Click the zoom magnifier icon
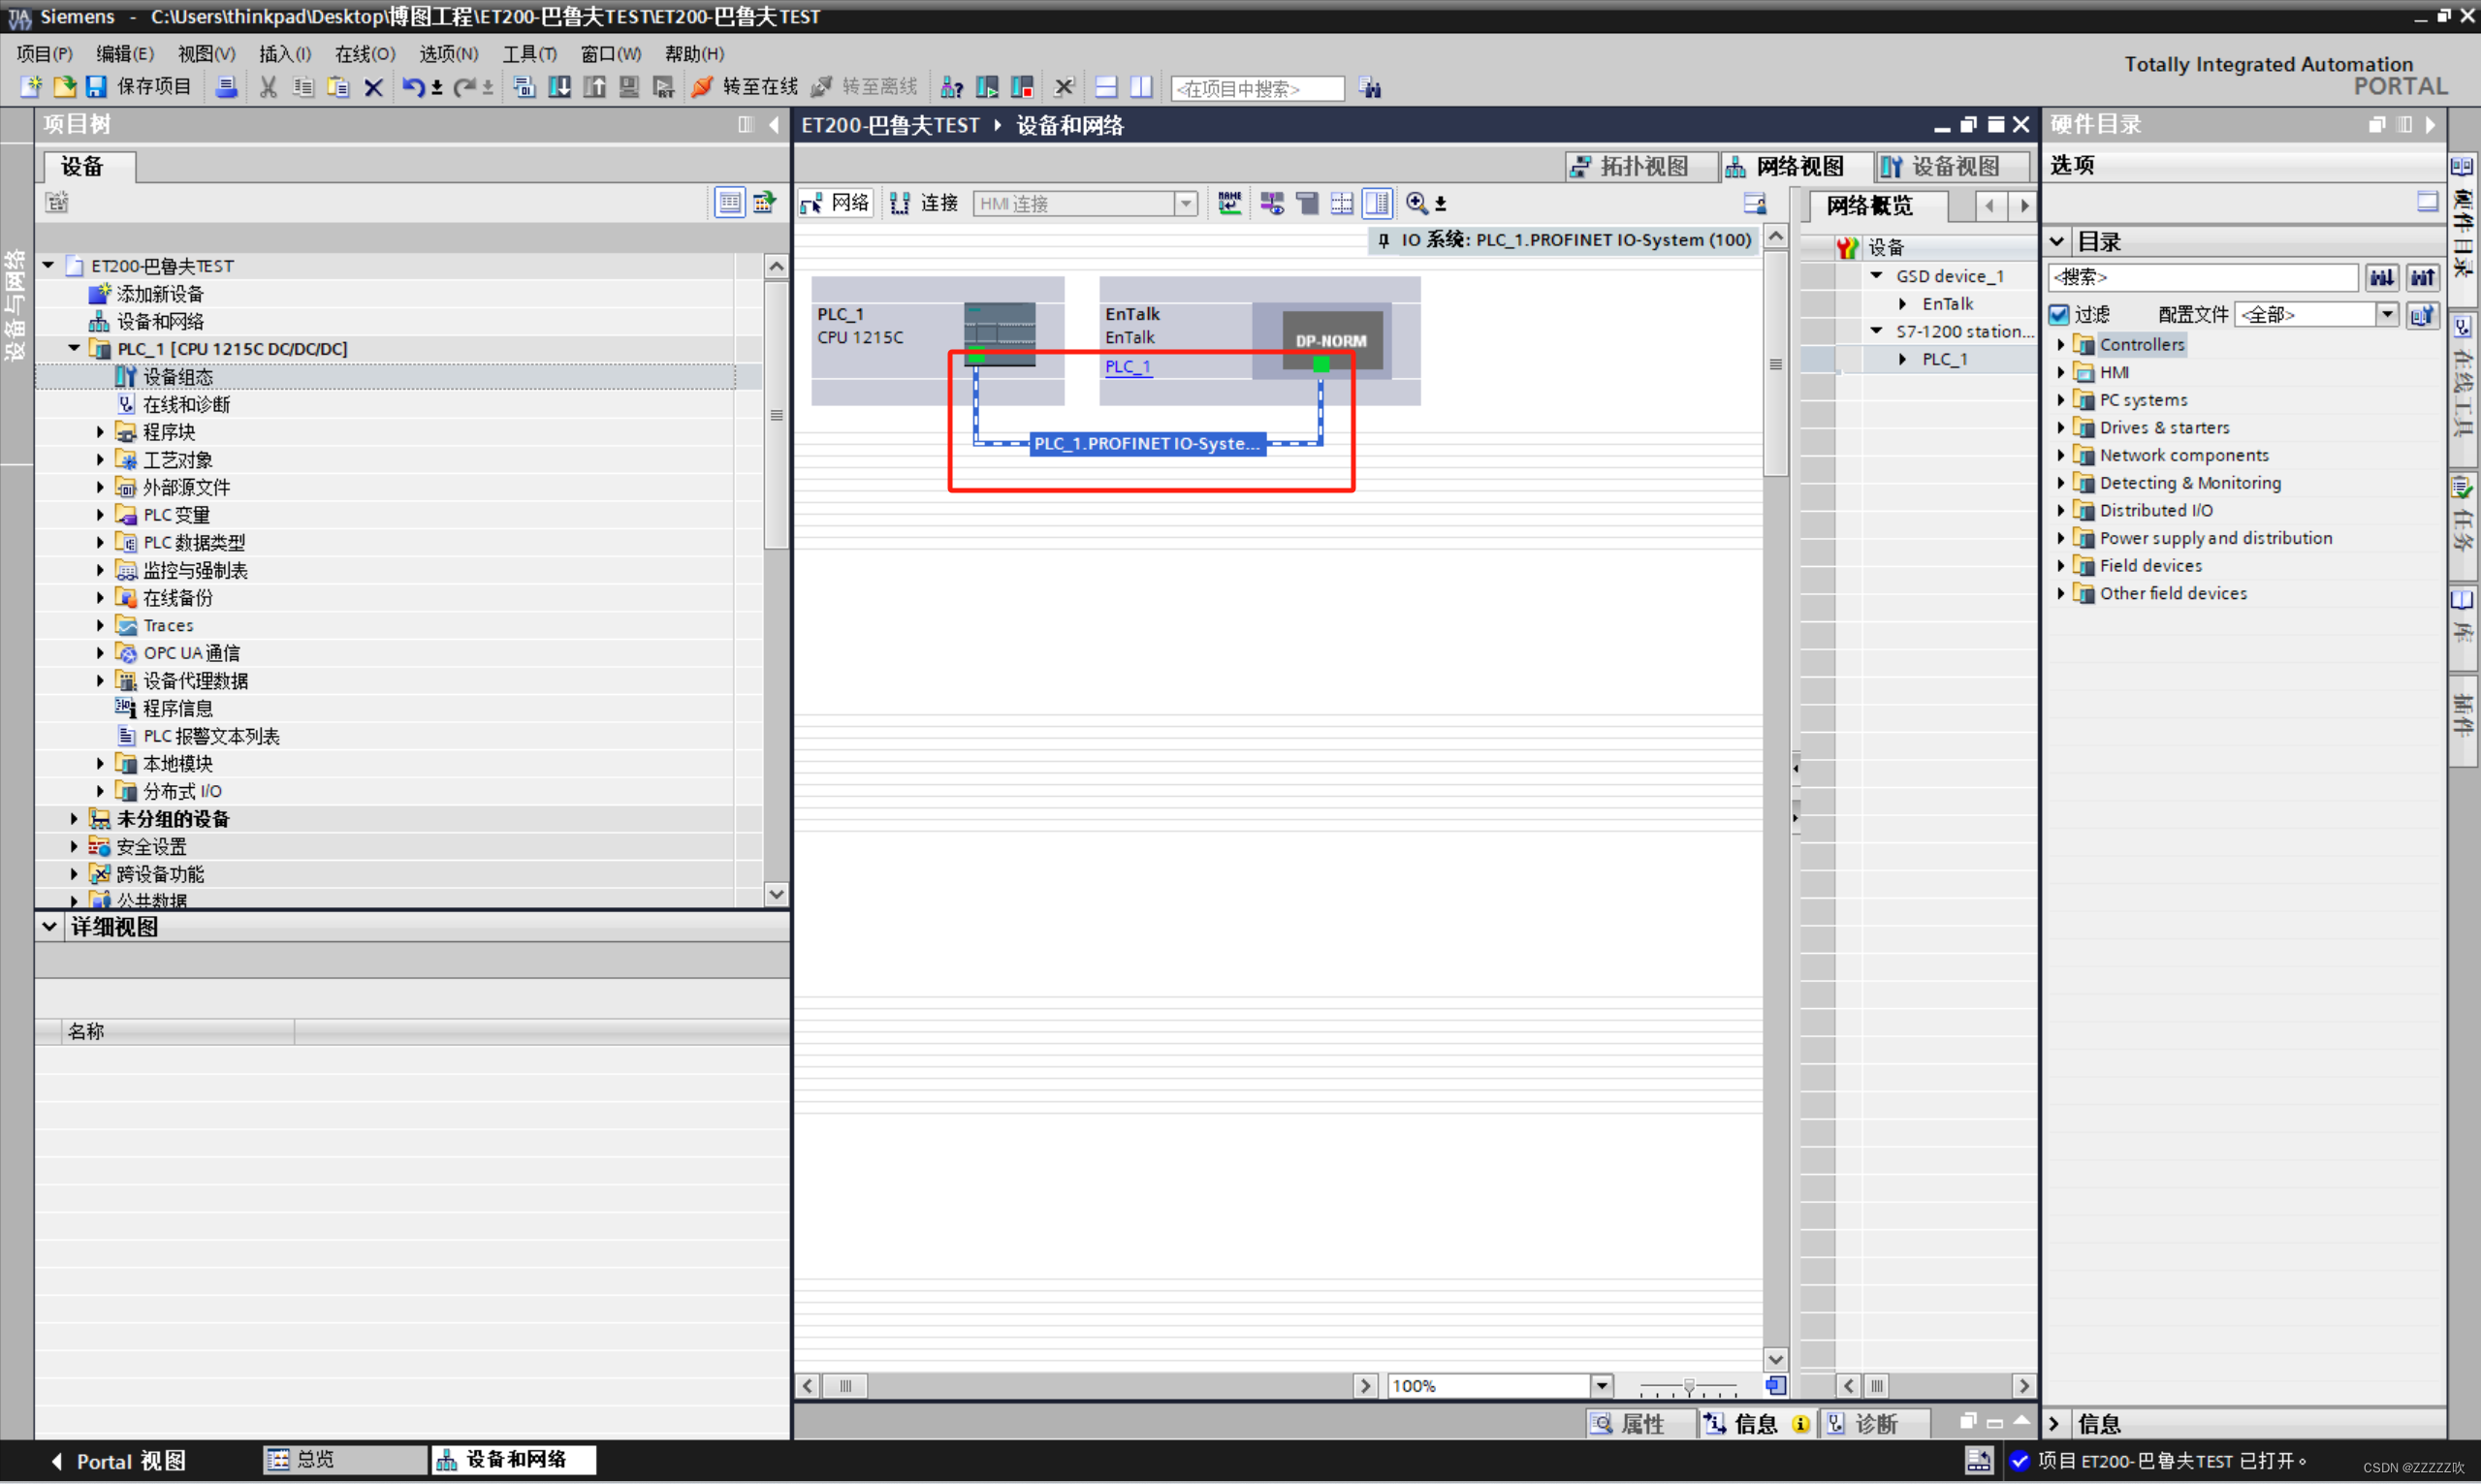The width and height of the screenshot is (2481, 1484). pyautogui.click(x=1417, y=203)
